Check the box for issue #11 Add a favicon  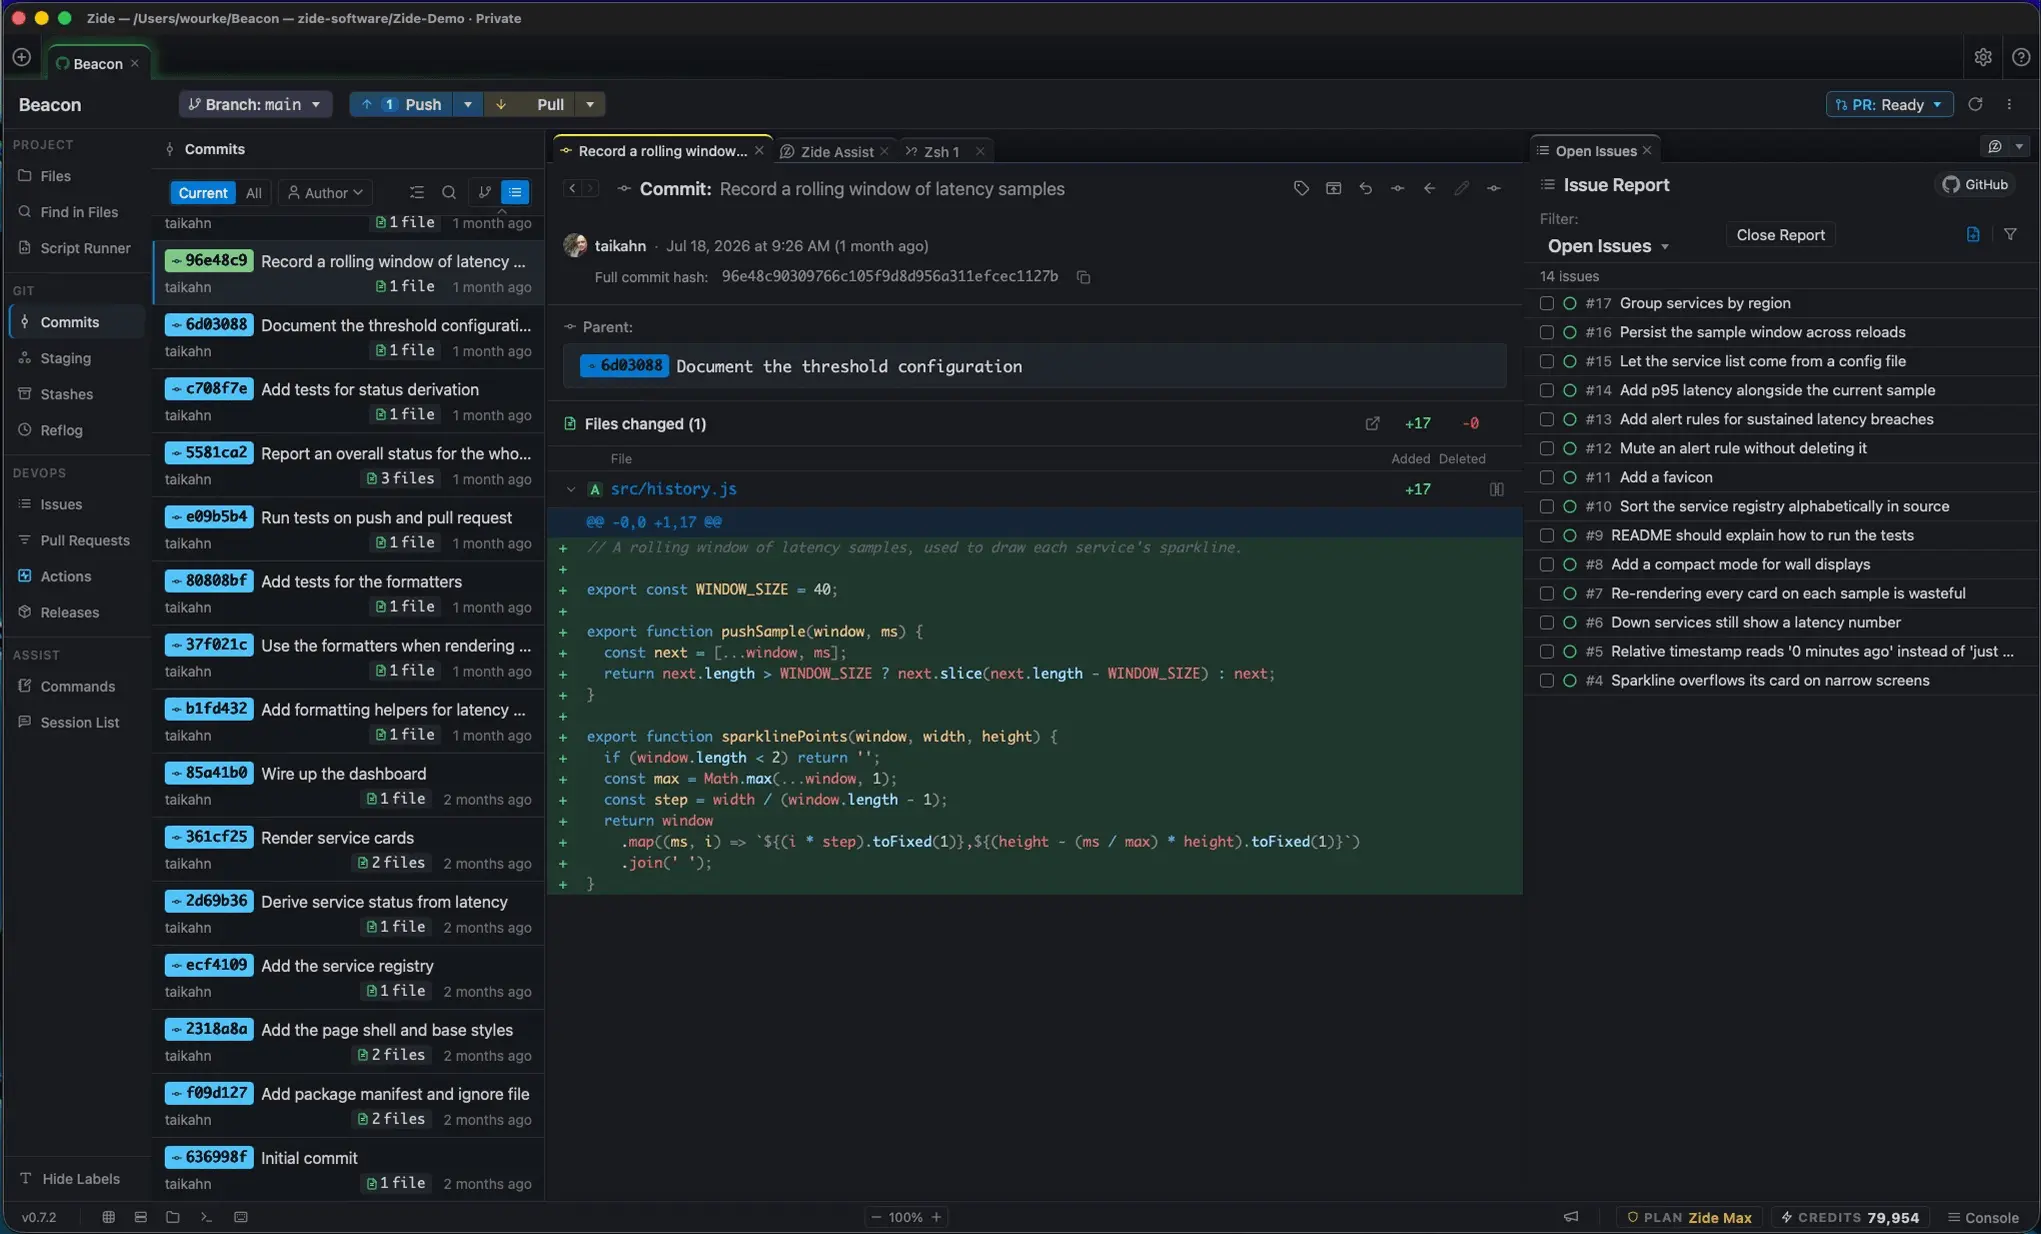tap(1546, 477)
